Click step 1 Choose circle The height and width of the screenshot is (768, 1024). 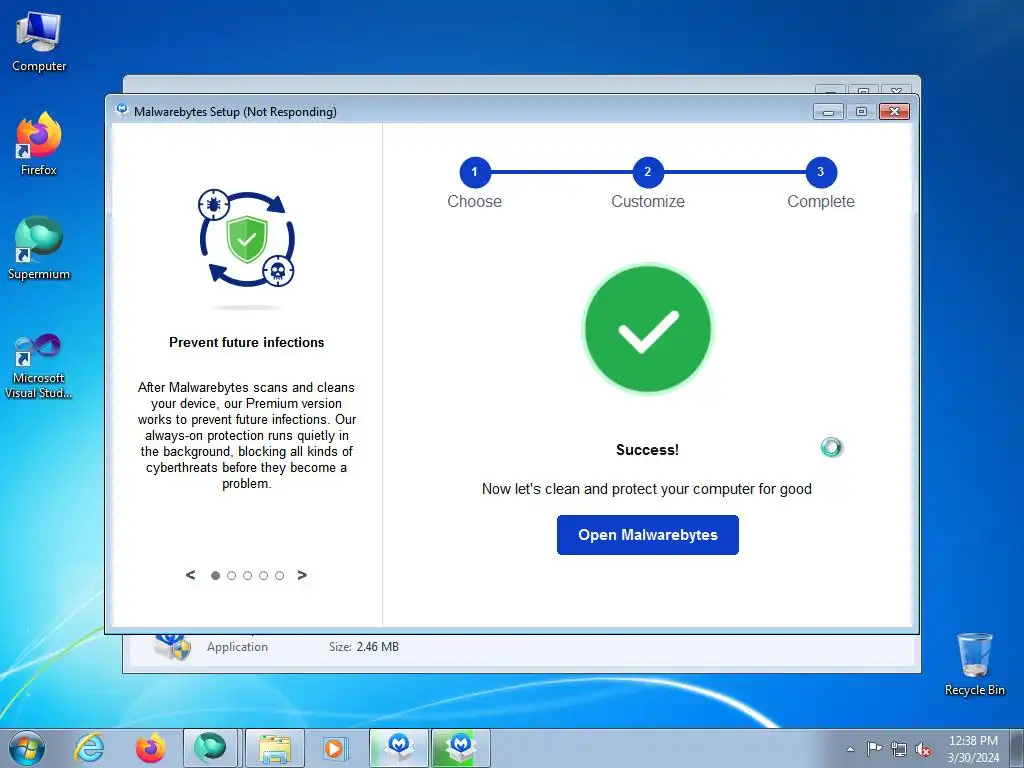[475, 172]
